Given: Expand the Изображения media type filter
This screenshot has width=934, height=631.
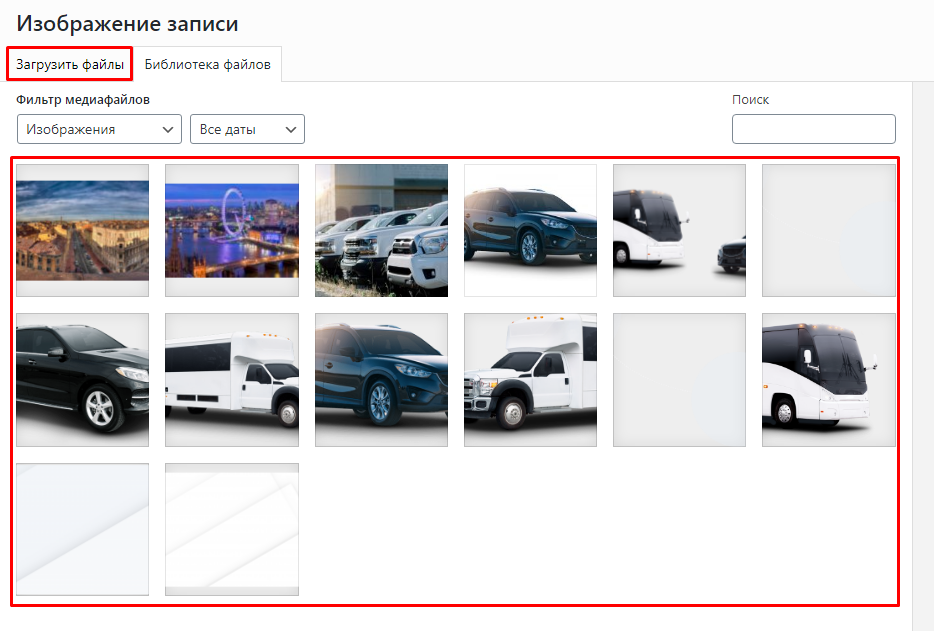Looking at the screenshot, I should click(99, 130).
